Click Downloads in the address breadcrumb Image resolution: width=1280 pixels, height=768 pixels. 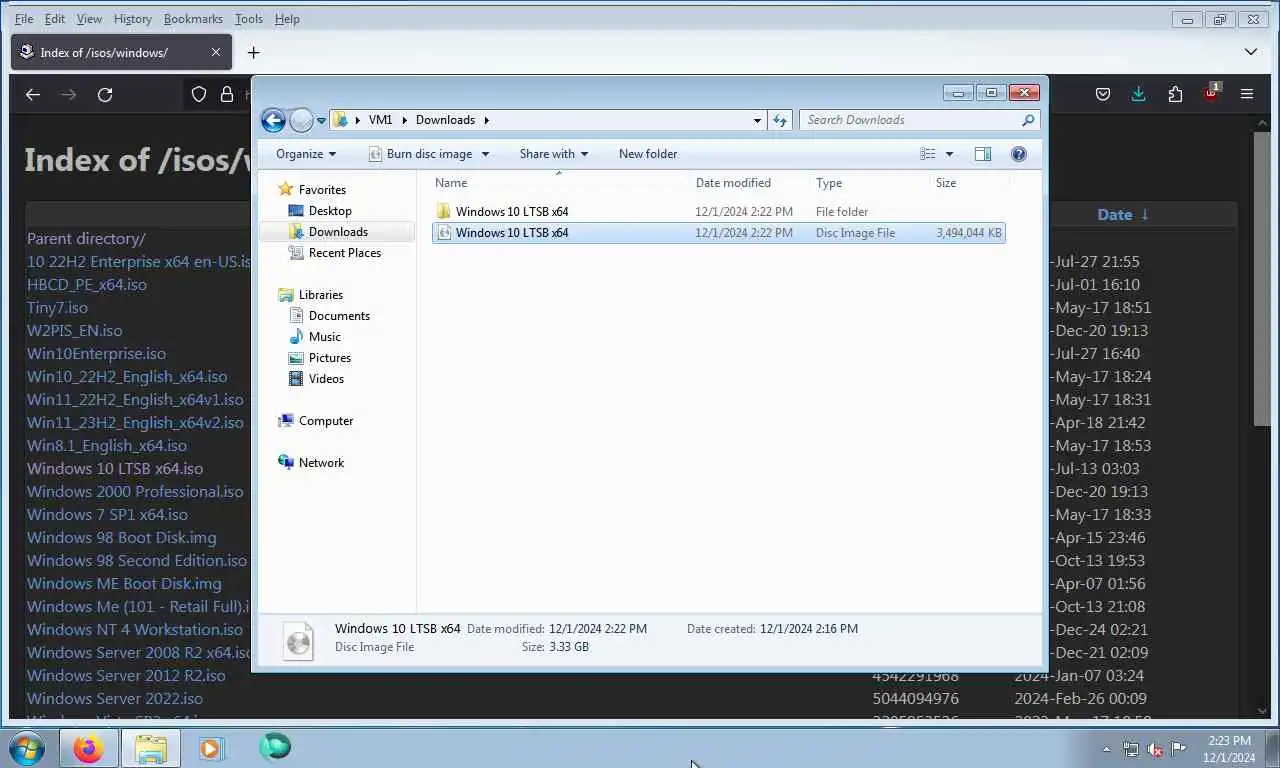click(445, 120)
